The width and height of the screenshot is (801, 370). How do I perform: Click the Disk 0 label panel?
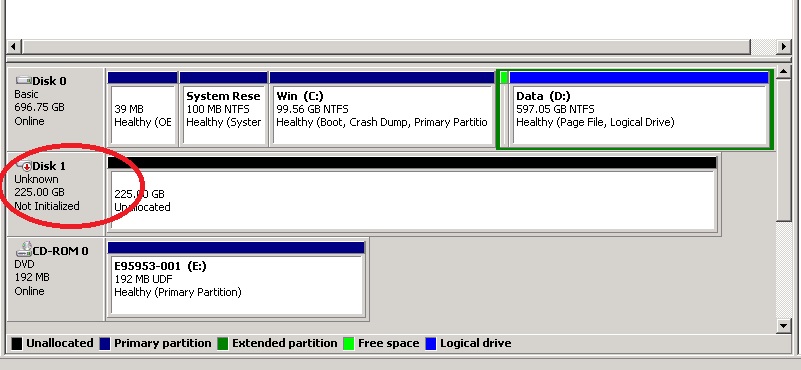click(55, 108)
